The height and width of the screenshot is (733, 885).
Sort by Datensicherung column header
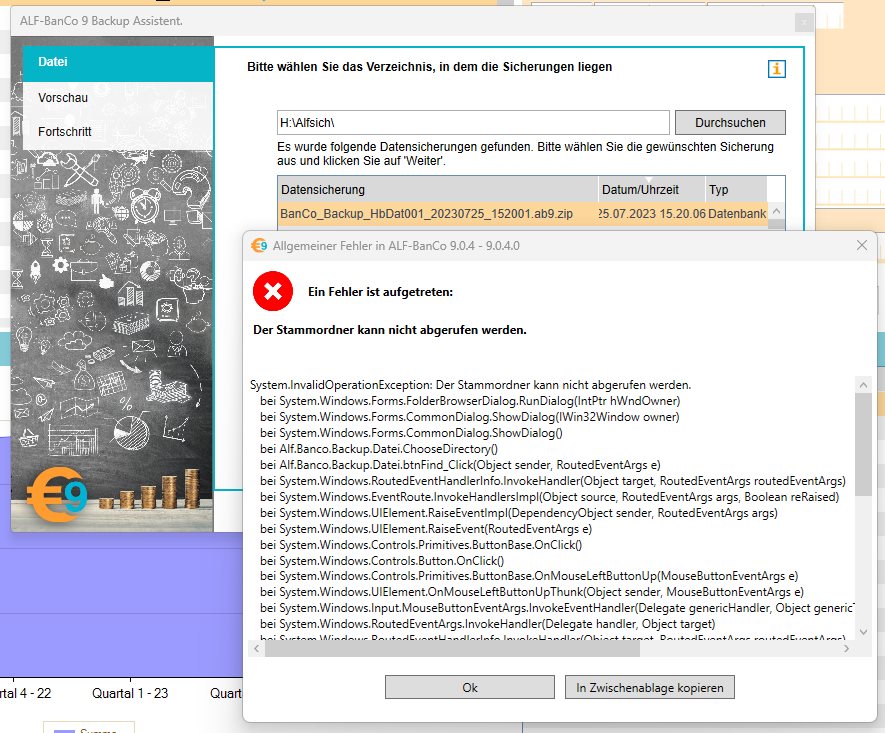click(x=437, y=190)
